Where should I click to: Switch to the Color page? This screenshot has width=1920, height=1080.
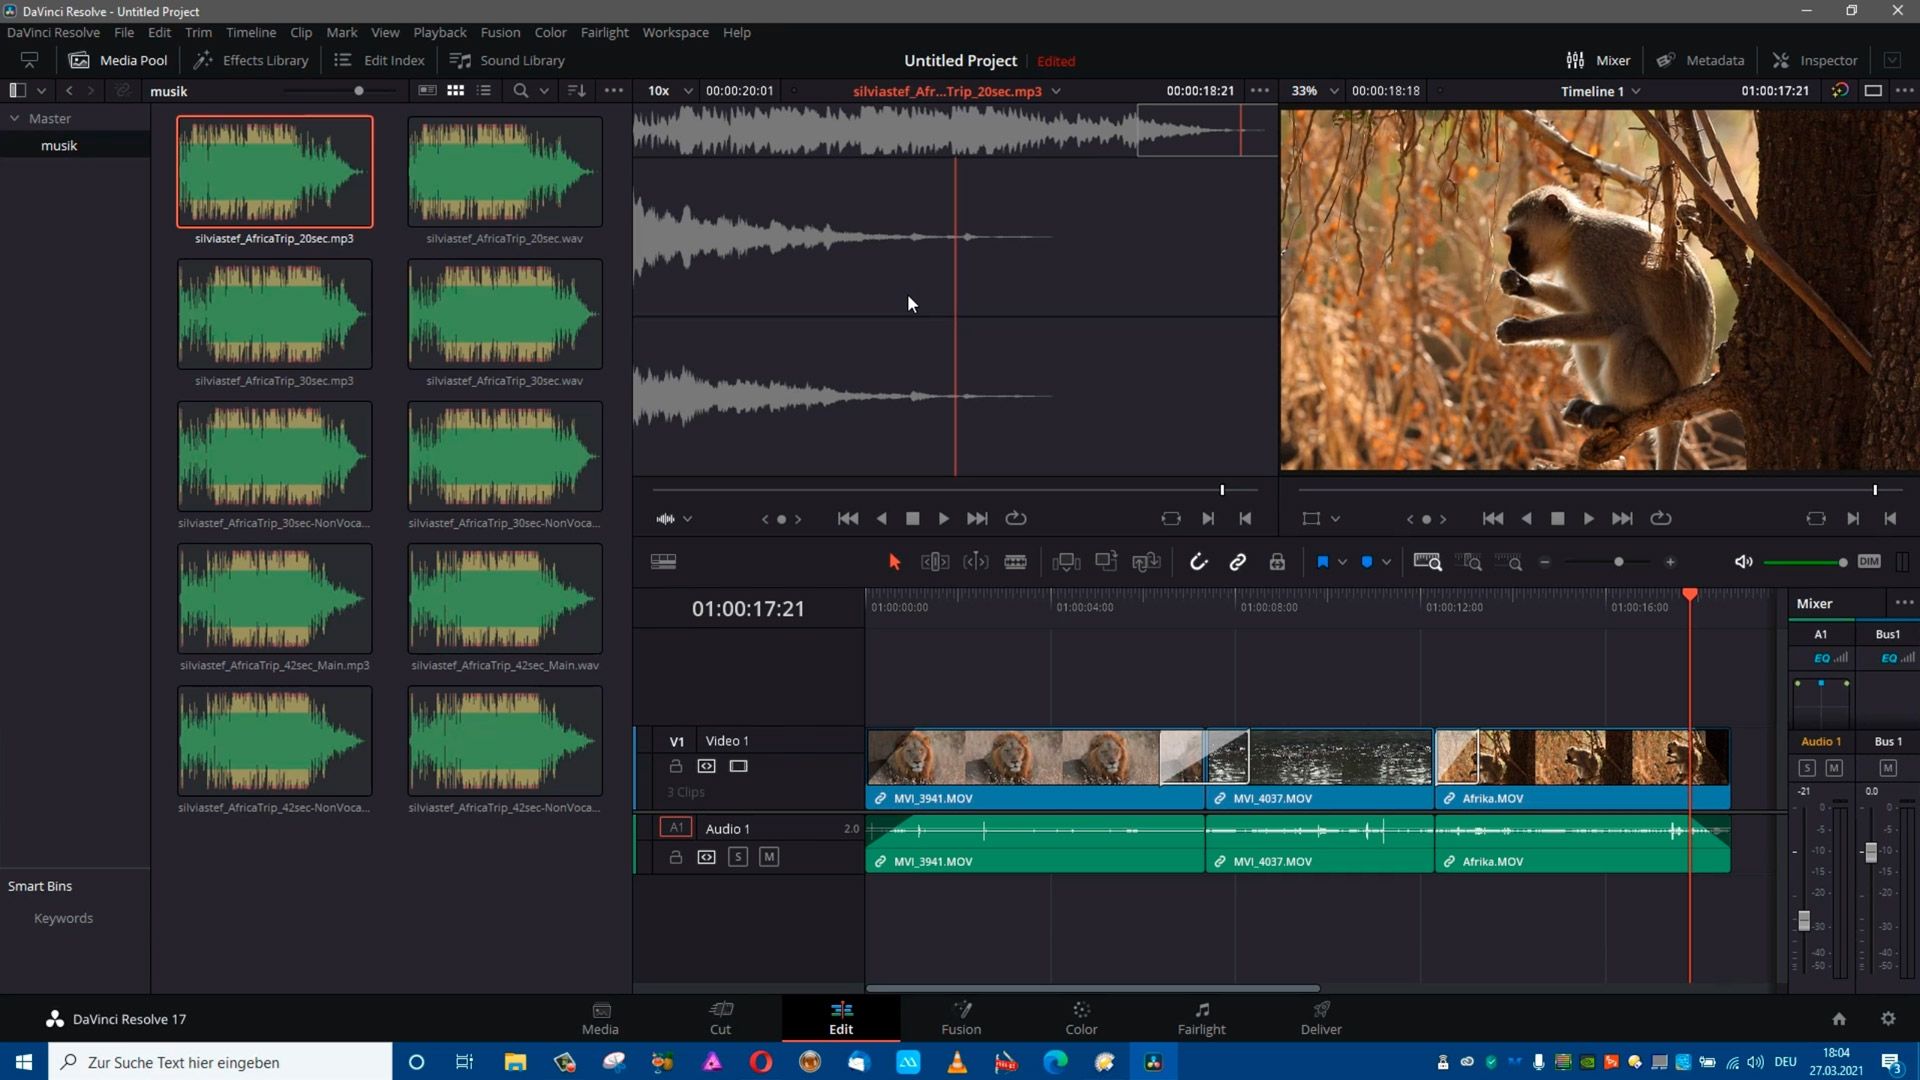1081,1018
